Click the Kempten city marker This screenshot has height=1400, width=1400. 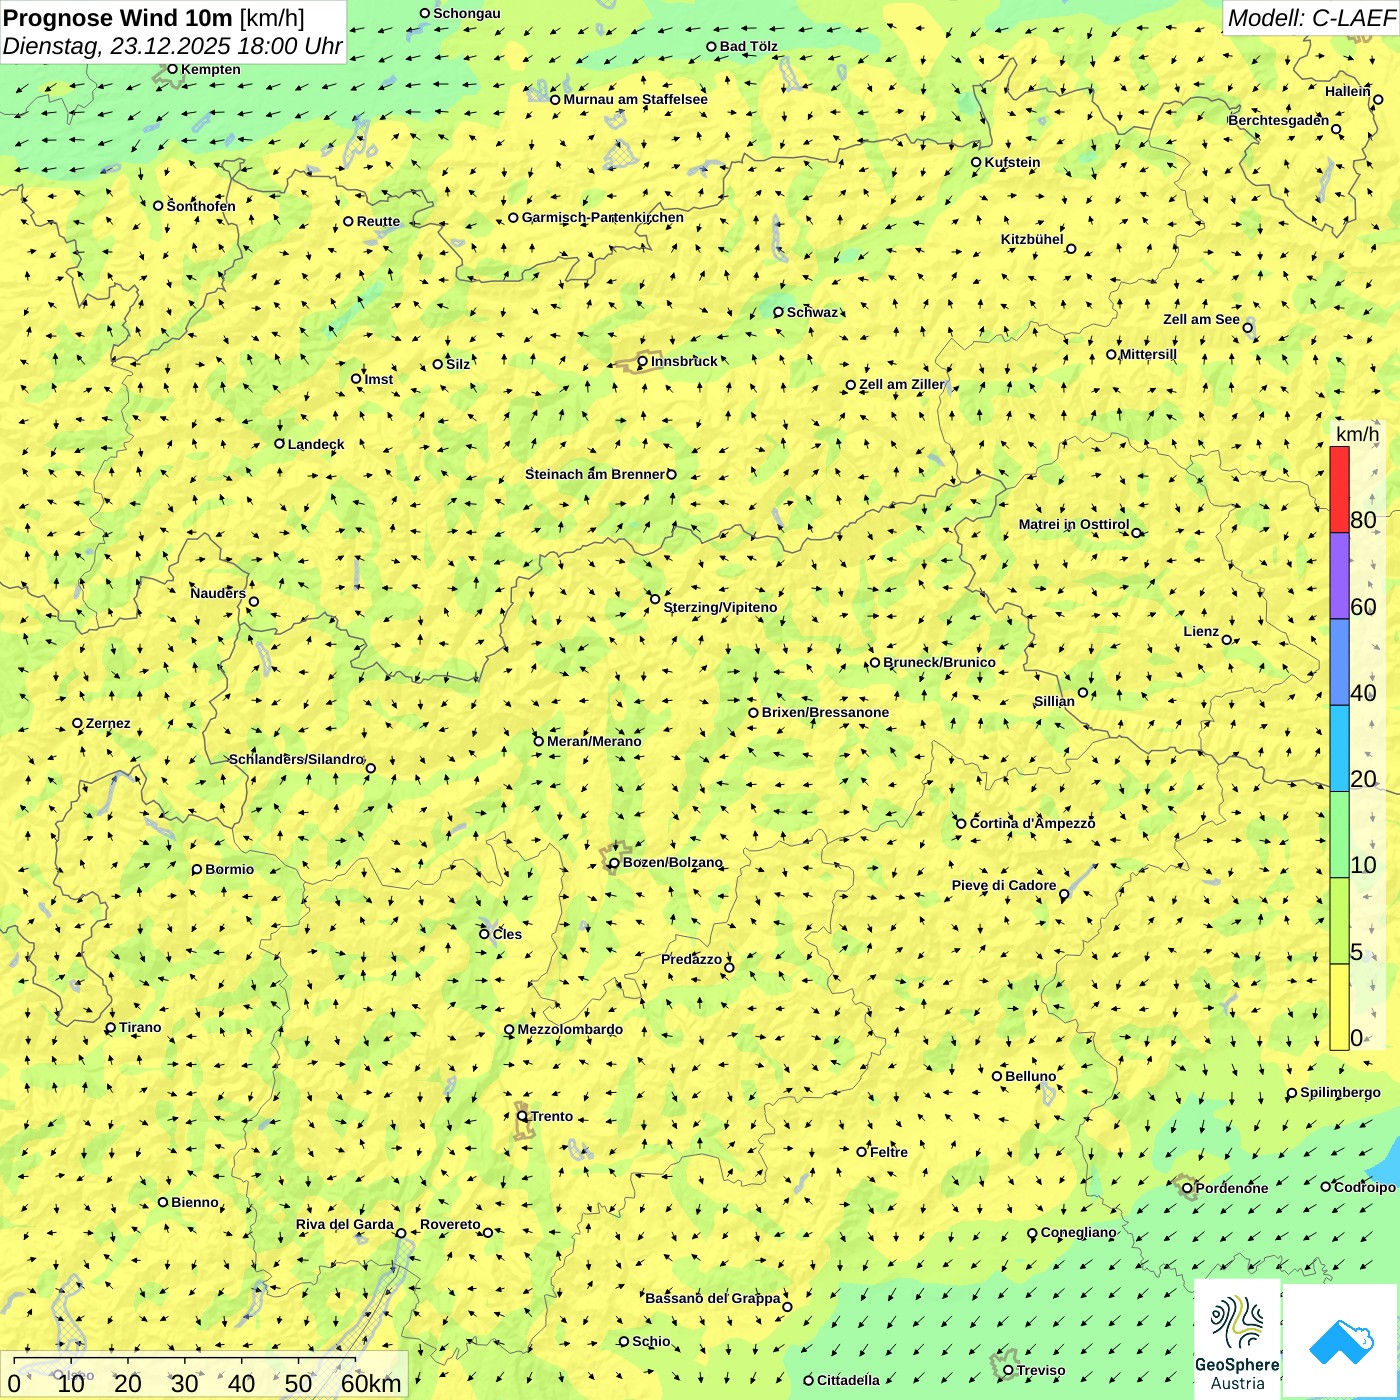172,69
